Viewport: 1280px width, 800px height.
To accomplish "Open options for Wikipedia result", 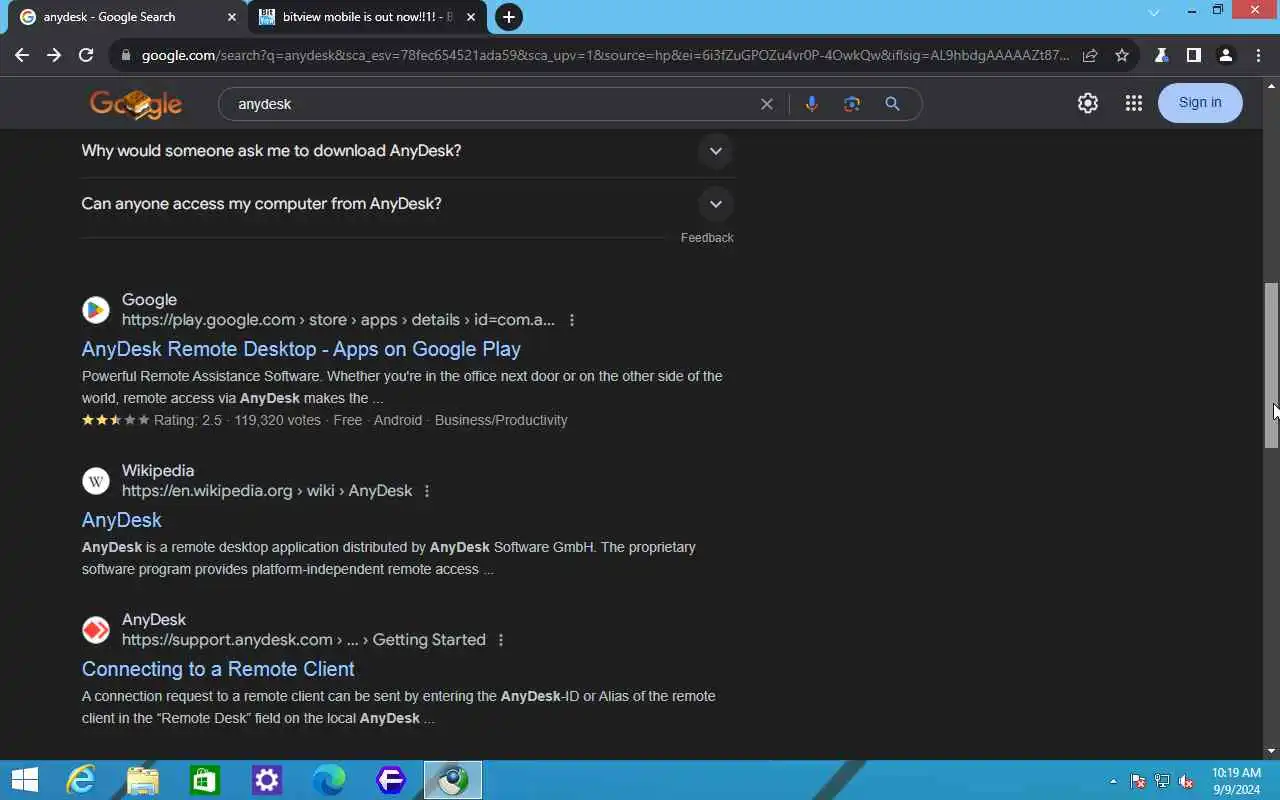I will pyautogui.click(x=427, y=491).
